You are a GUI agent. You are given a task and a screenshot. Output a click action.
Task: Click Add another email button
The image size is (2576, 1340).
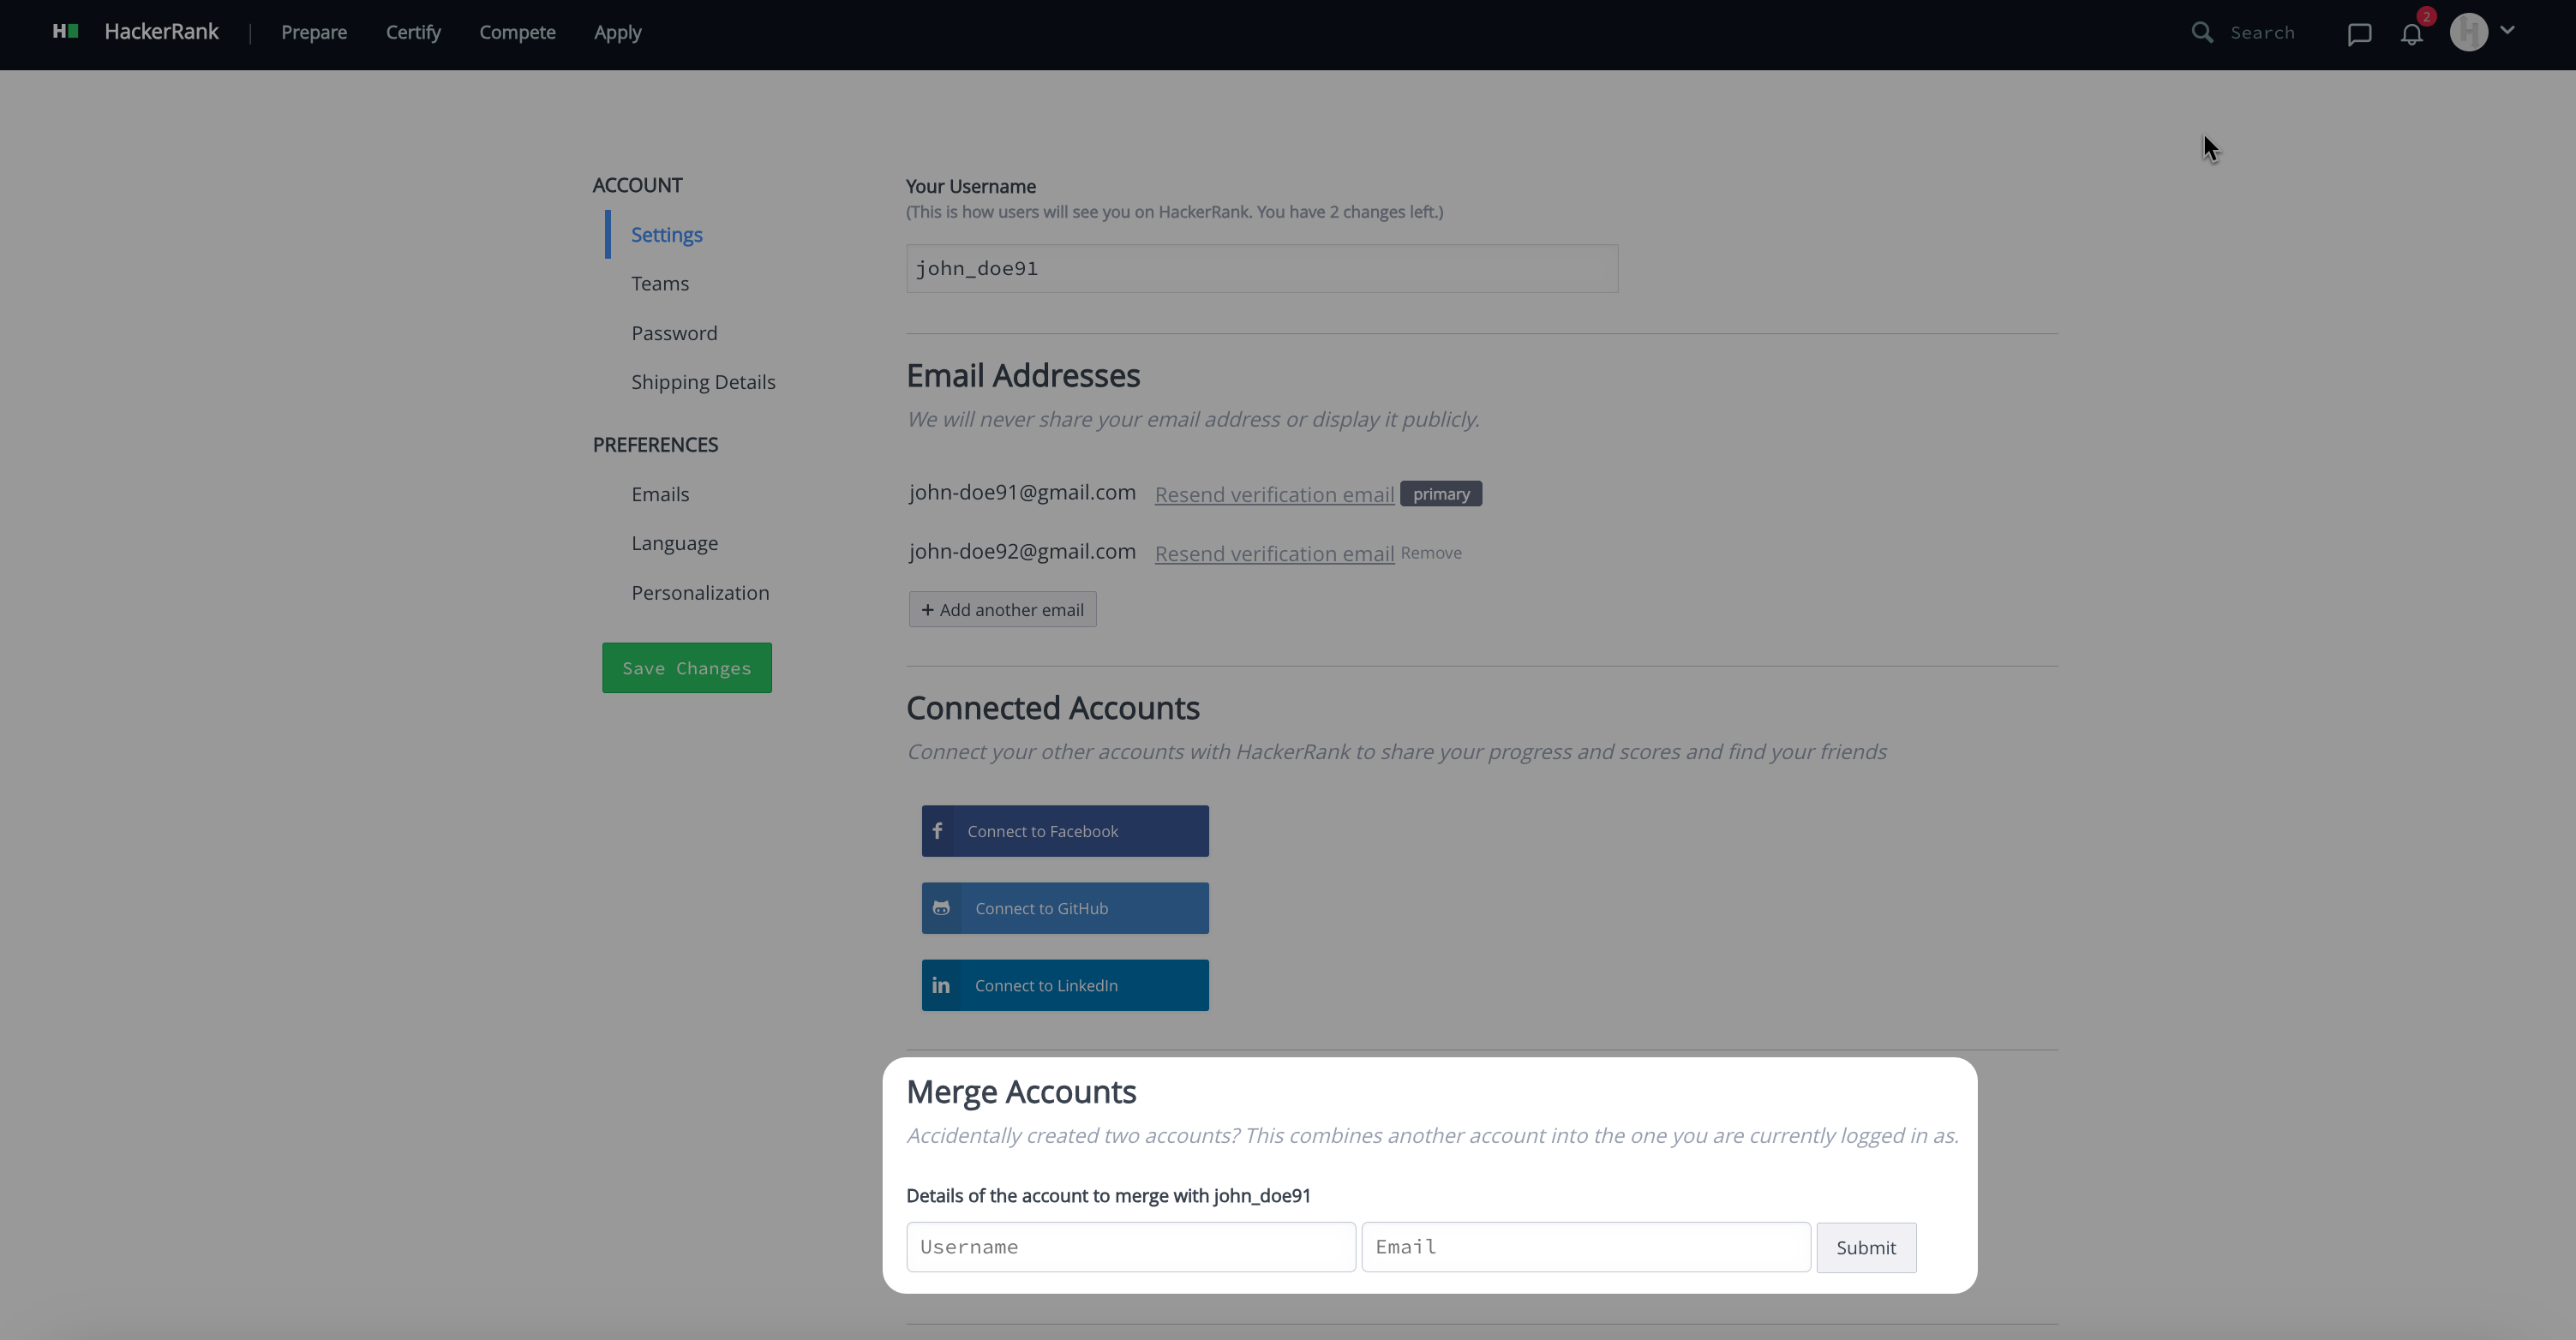pyautogui.click(x=1002, y=610)
